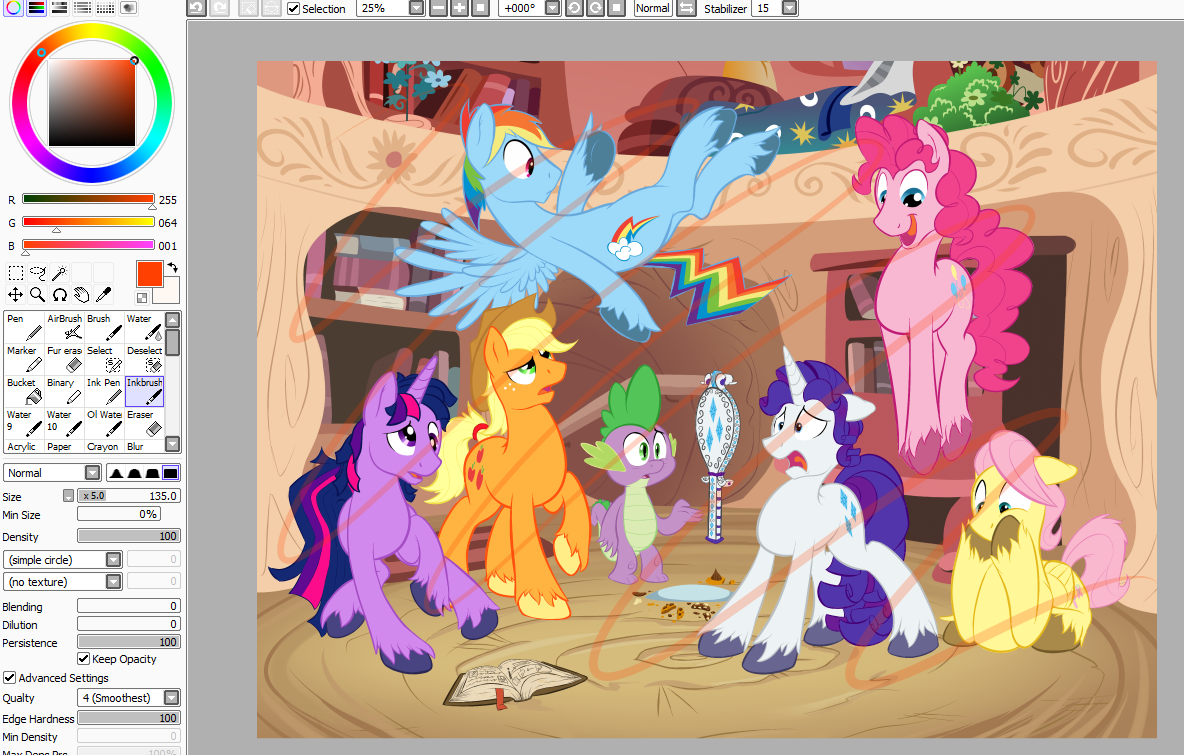The image size is (1184, 755).
Task: Flip the canvas view horizontally
Action: [x=686, y=8]
